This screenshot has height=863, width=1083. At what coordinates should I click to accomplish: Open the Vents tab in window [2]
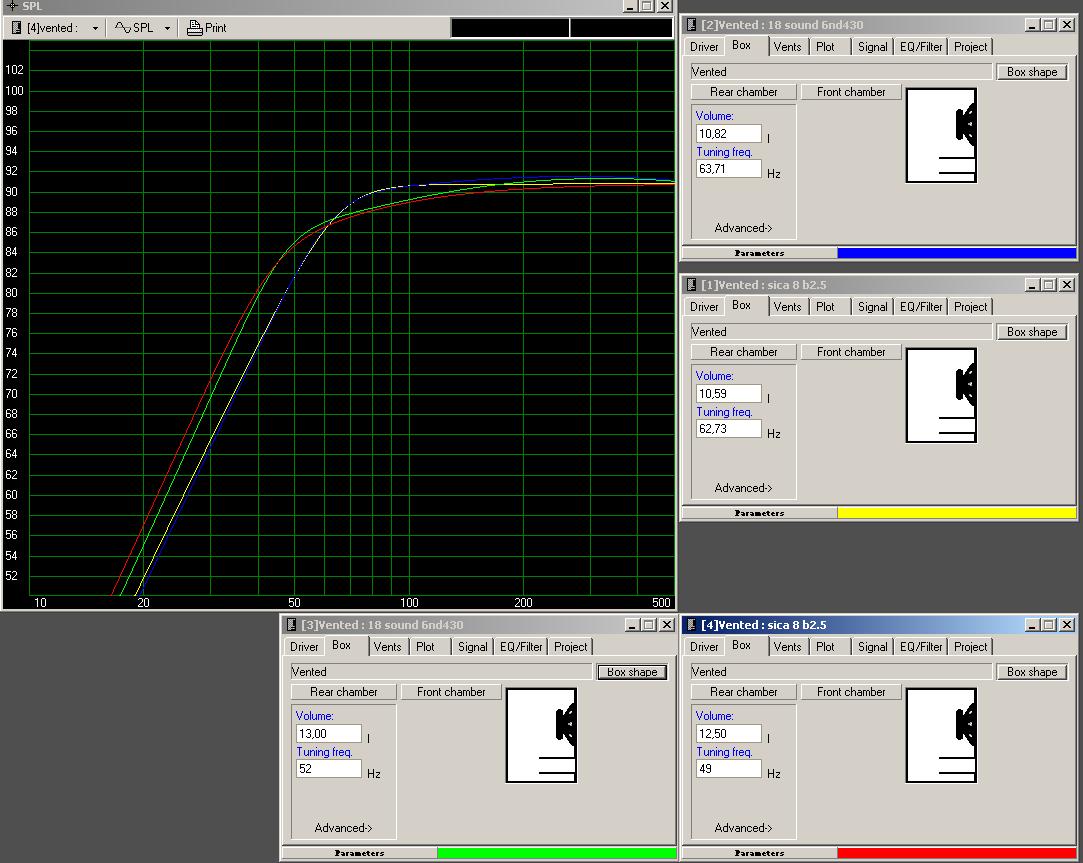point(787,47)
